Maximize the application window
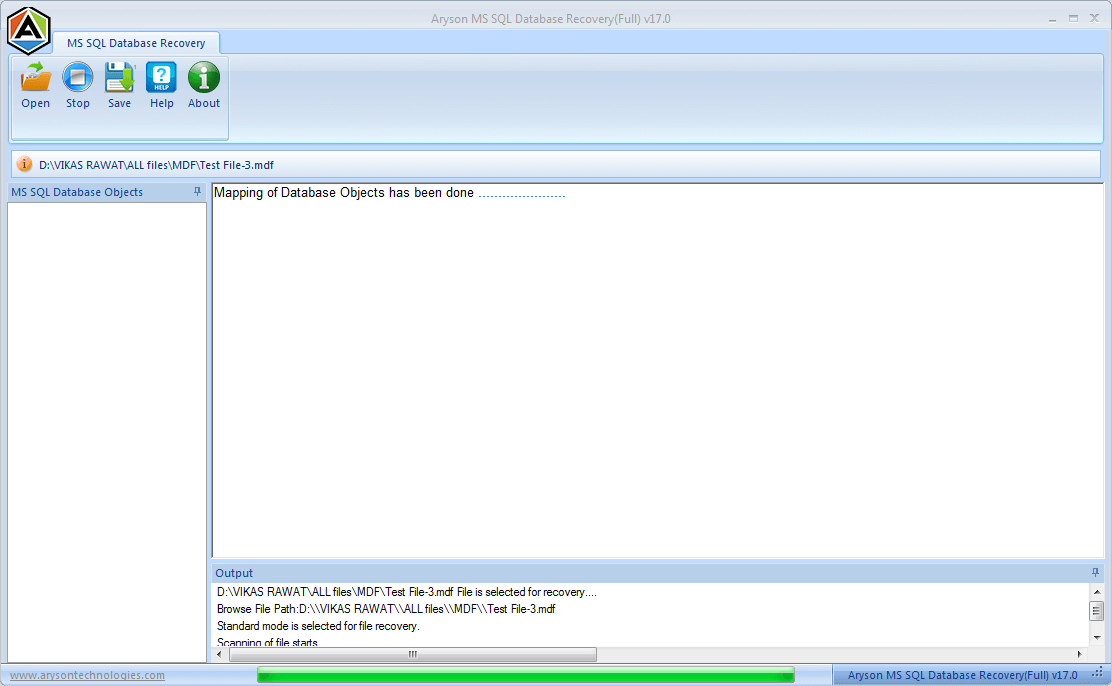The height and width of the screenshot is (686, 1112). coord(1073,18)
